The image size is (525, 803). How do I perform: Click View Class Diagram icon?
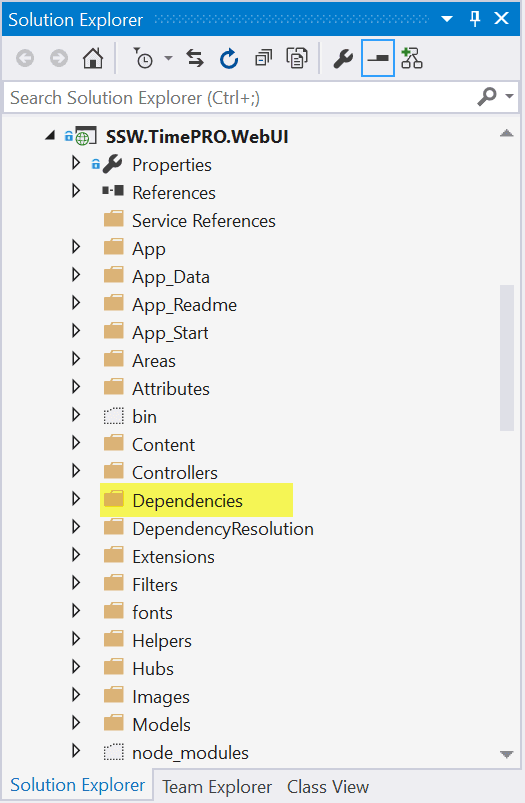(412, 58)
